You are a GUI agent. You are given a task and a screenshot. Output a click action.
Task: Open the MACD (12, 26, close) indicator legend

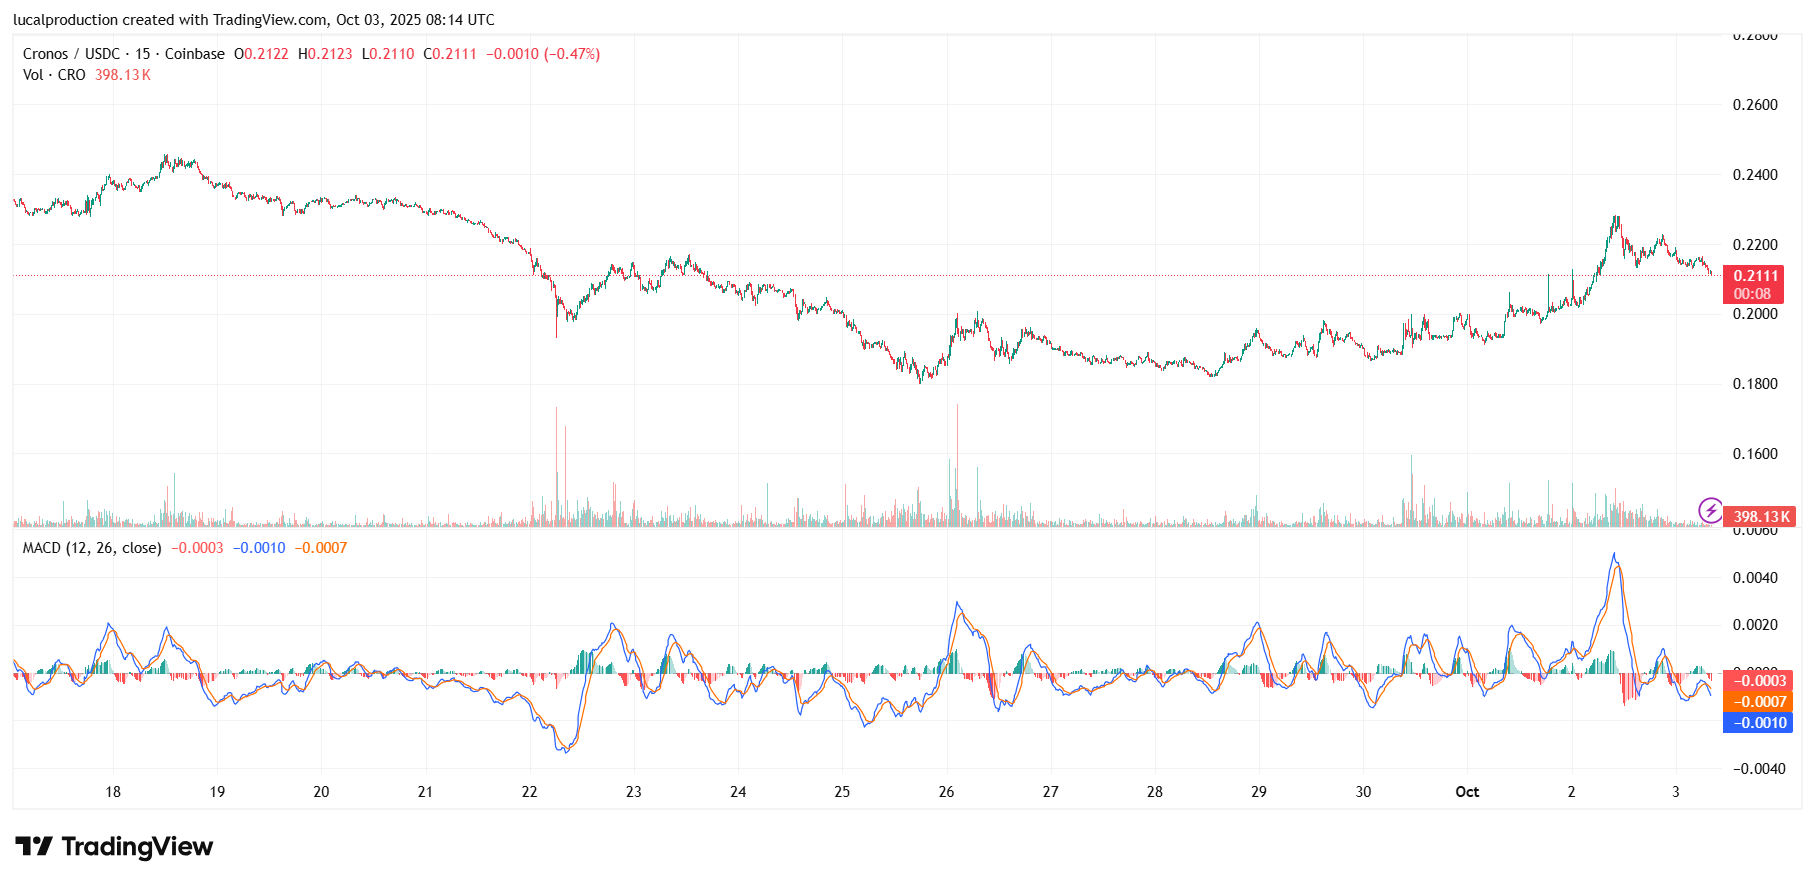92,548
